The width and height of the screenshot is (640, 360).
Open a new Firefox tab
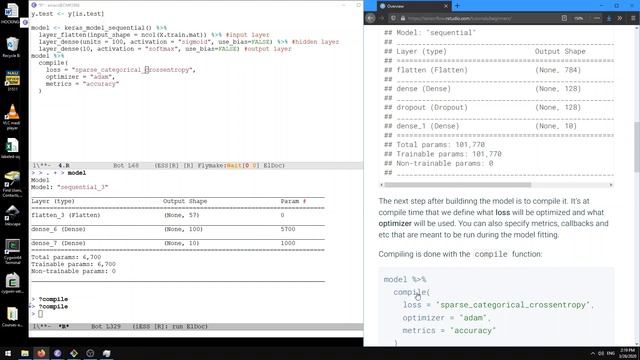pos(457,6)
